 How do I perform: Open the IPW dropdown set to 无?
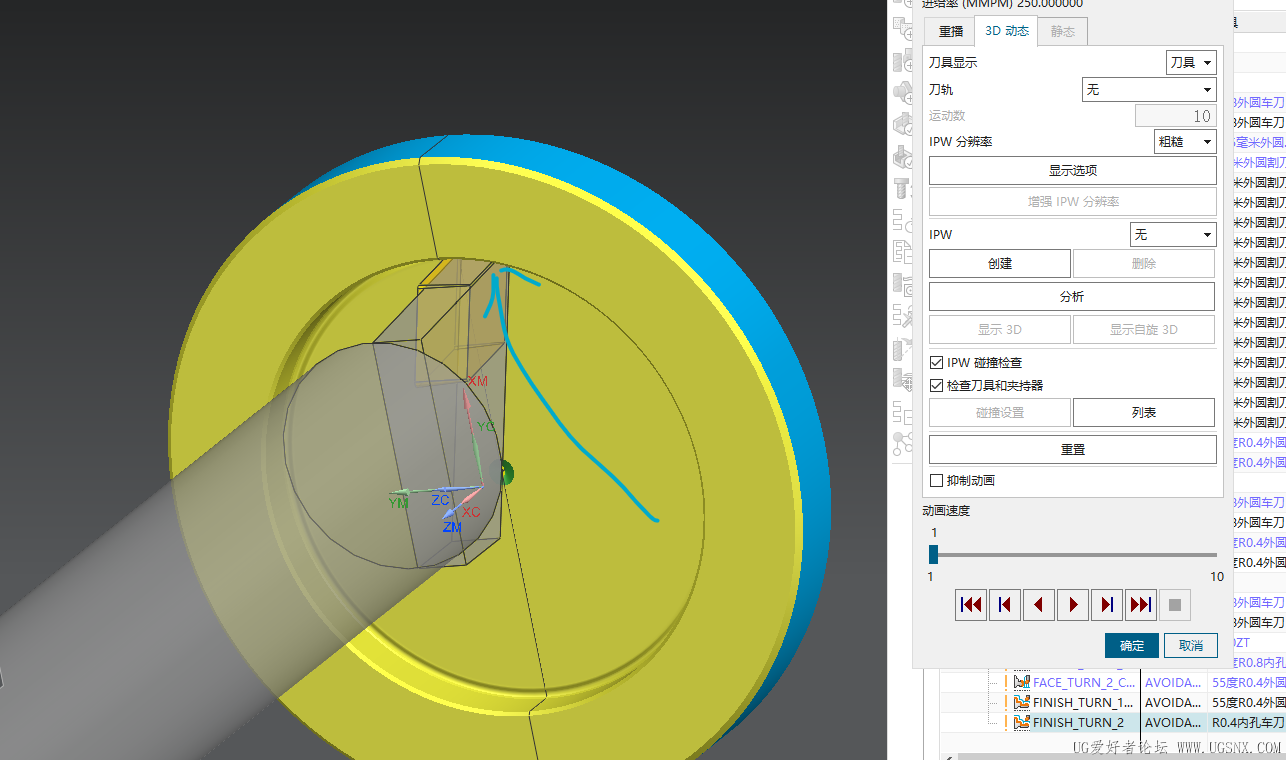click(x=1173, y=235)
